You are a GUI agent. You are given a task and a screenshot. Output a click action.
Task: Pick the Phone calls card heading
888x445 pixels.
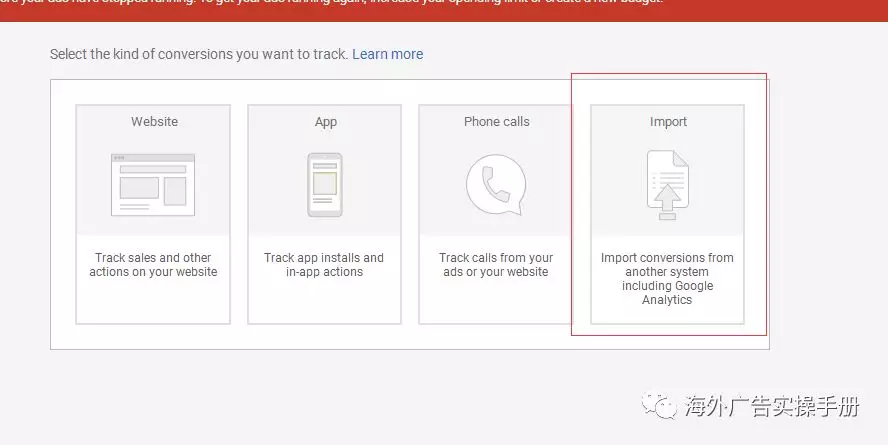click(496, 122)
